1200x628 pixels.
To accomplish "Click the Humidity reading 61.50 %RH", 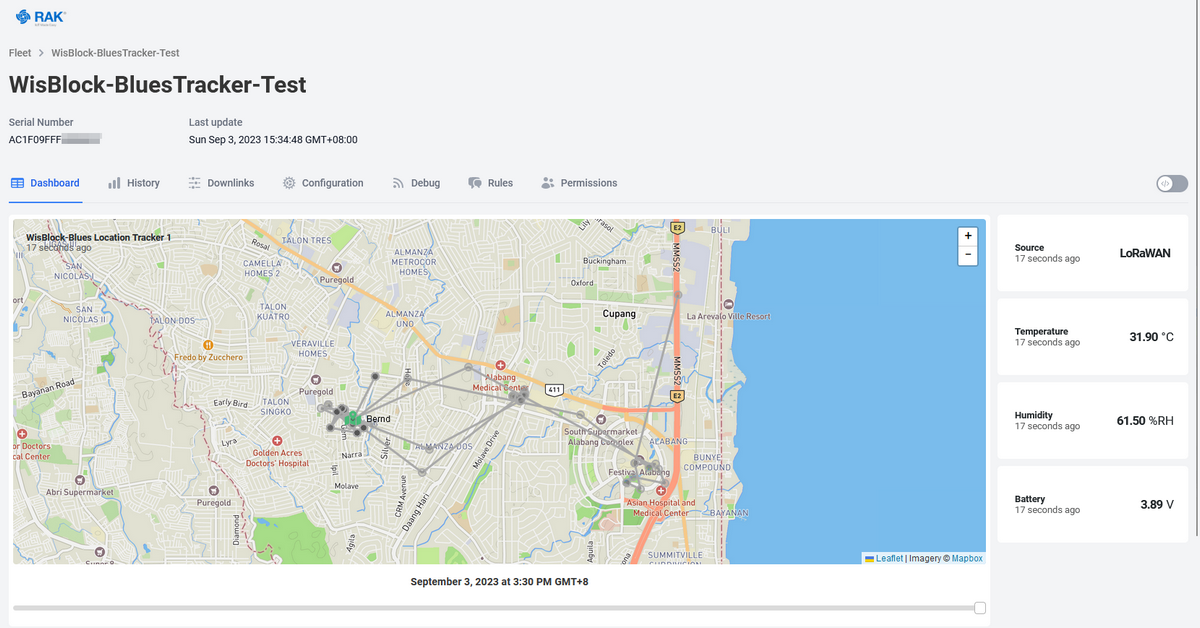I will pyautogui.click(x=1145, y=421).
